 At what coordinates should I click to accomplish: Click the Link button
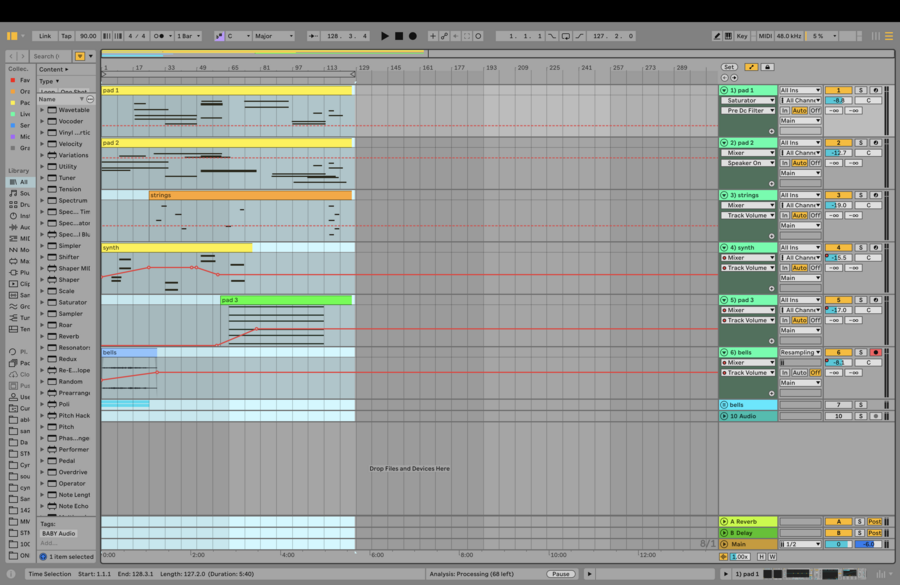coord(45,36)
